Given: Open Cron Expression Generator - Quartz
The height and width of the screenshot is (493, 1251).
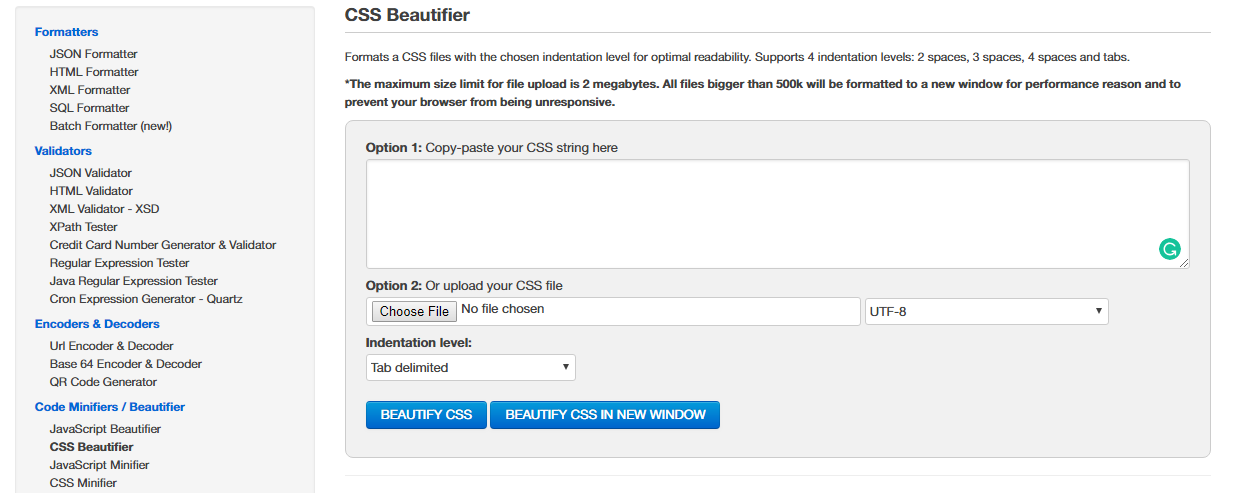Looking at the screenshot, I should point(146,299).
